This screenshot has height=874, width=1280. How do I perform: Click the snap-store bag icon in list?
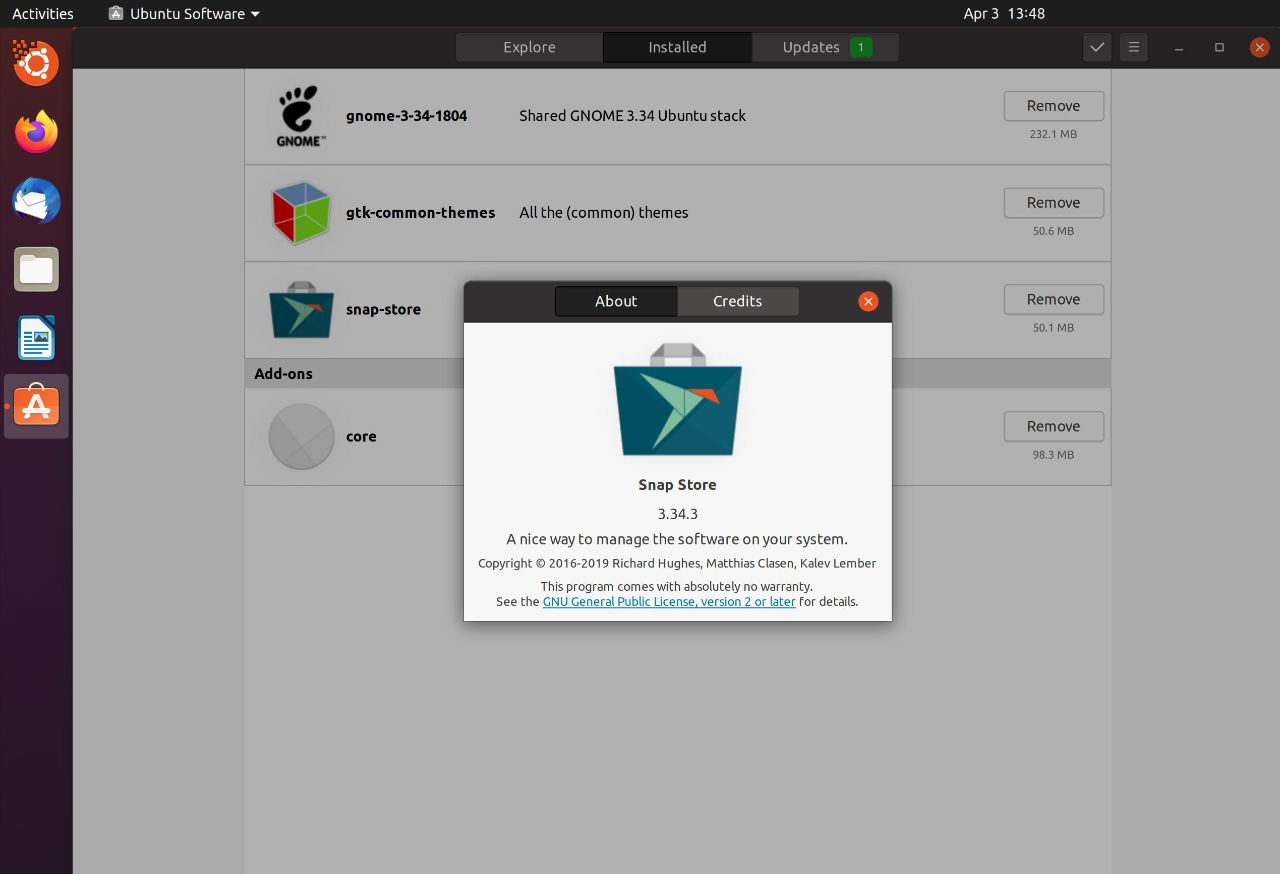coord(300,310)
